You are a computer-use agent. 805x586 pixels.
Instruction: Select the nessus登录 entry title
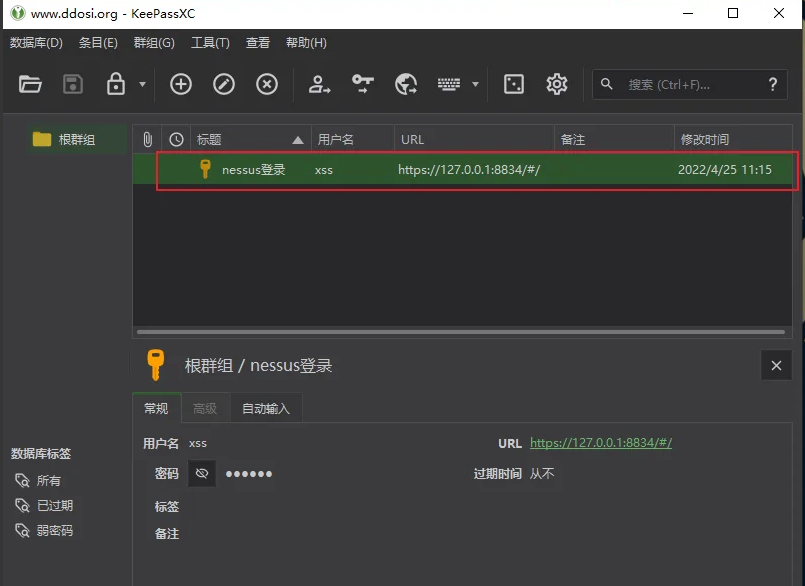click(254, 169)
